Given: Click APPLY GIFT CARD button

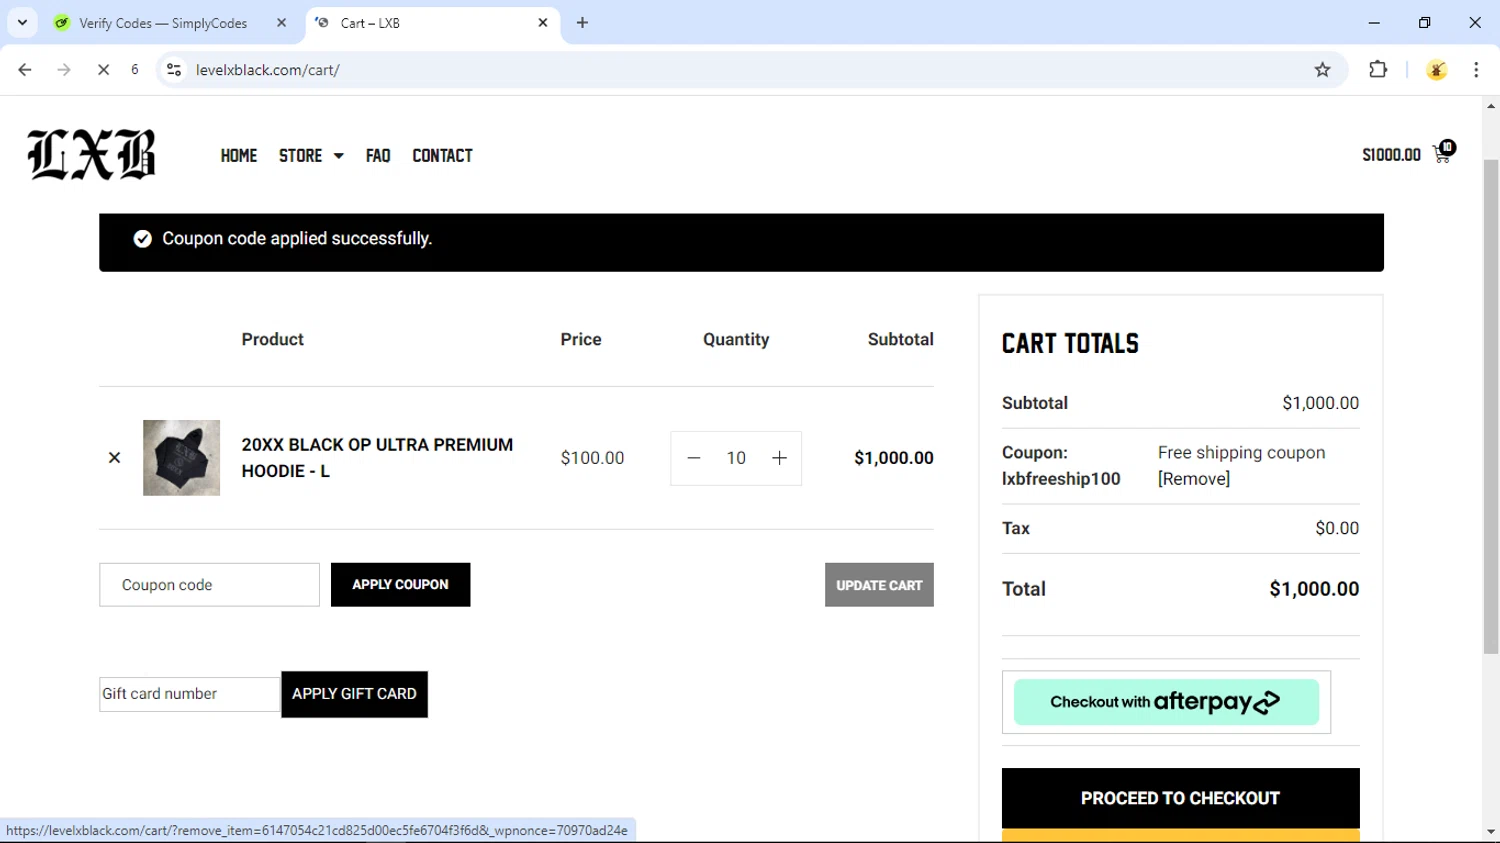Looking at the screenshot, I should point(354,694).
